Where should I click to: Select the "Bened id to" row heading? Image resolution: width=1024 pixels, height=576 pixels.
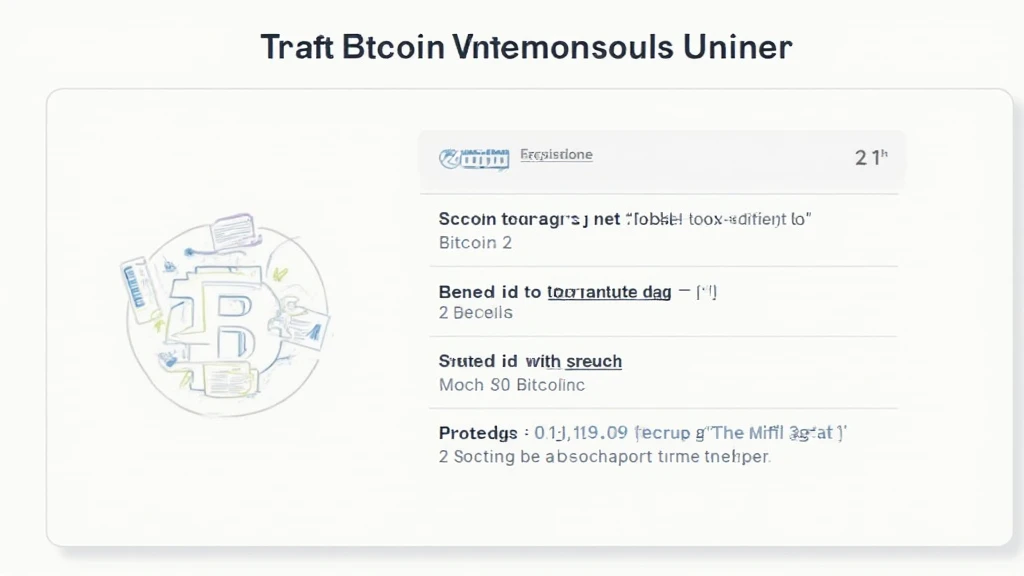(490, 291)
